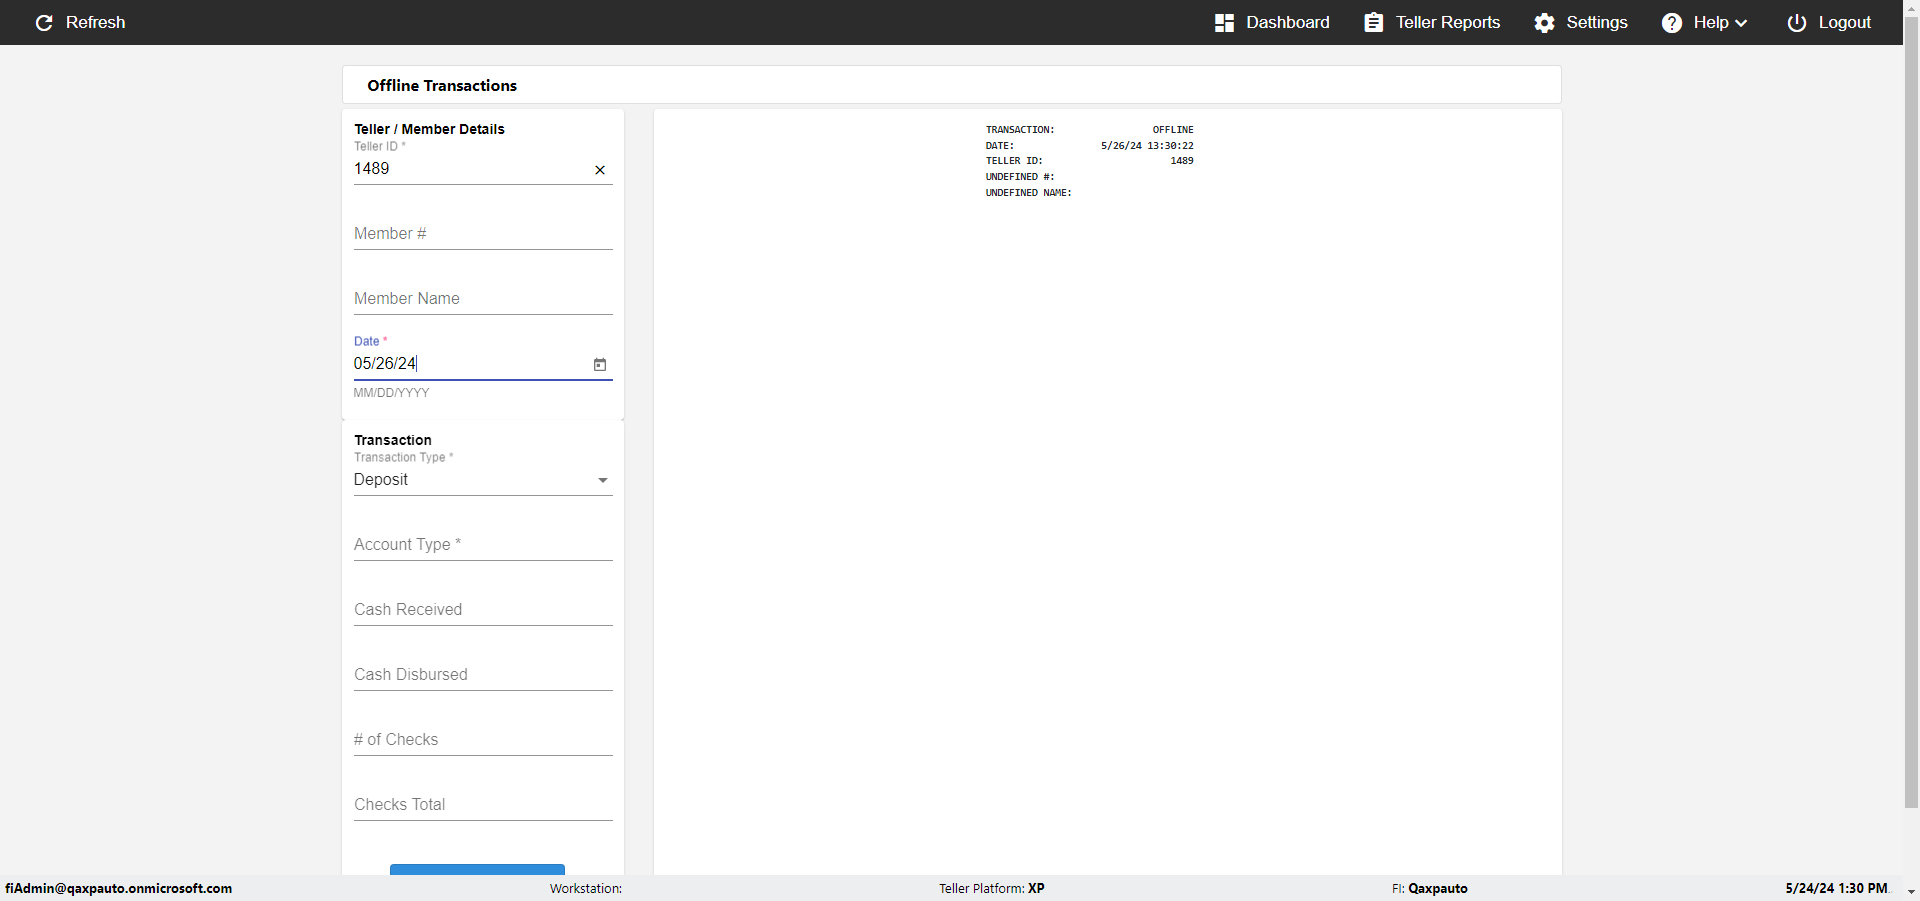Click FI: Qaxpauto in status bar
Screen dimensions: 1920x901
pyautogui.click(x=1430, y=889)
